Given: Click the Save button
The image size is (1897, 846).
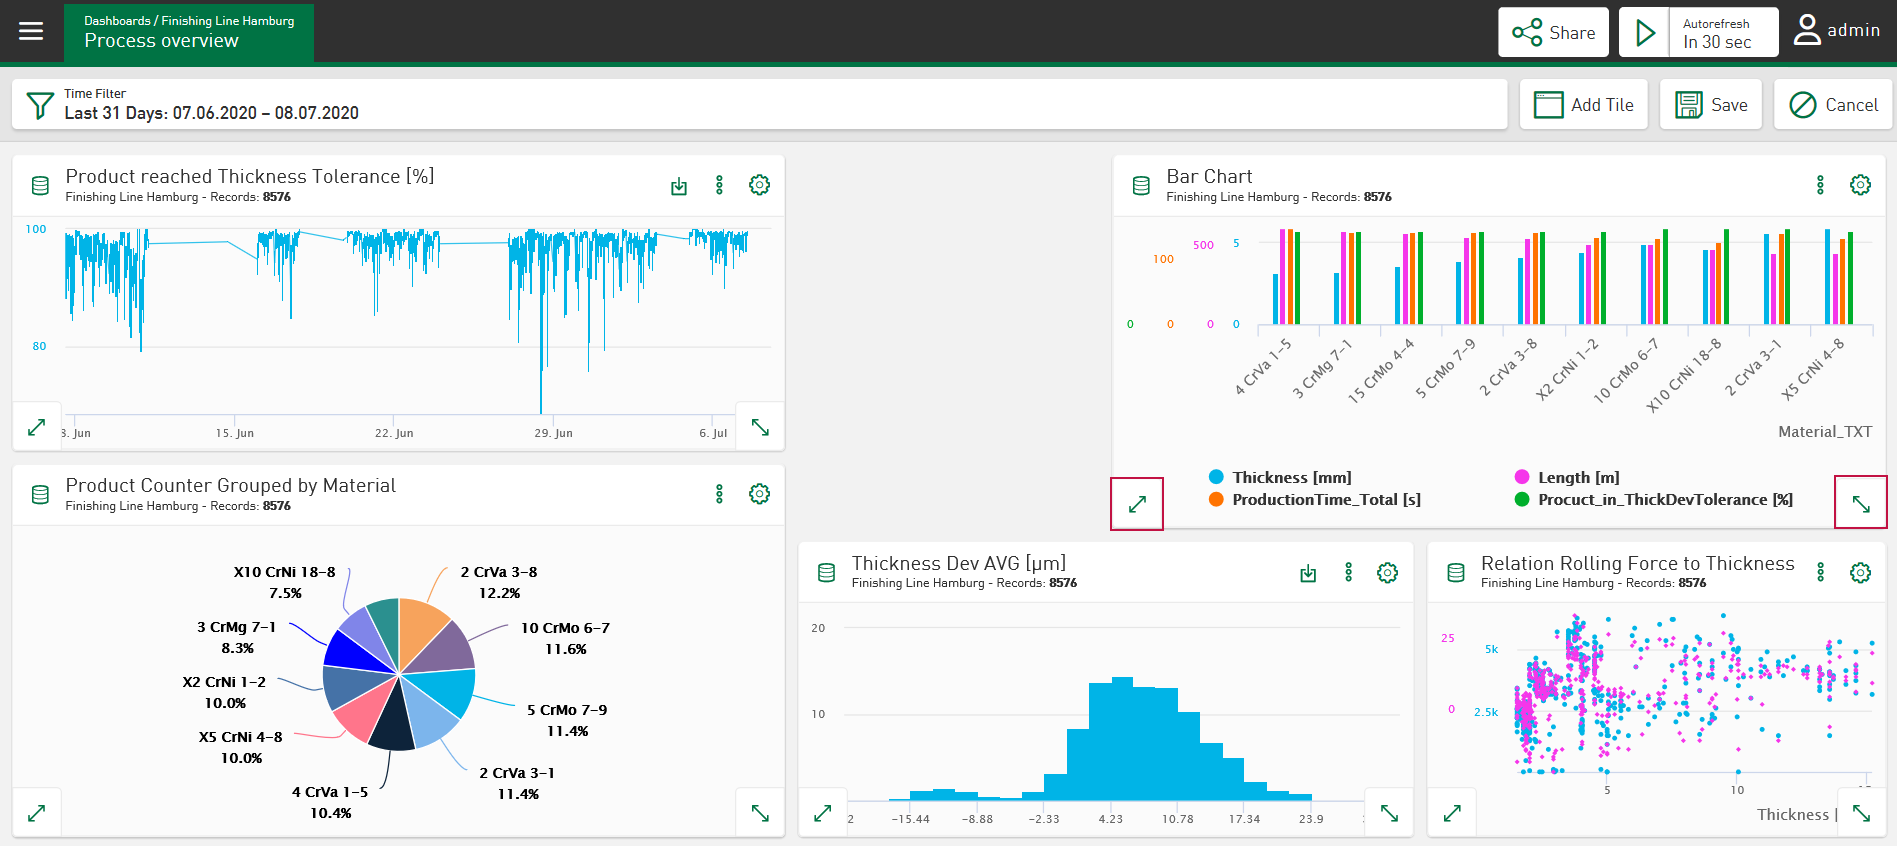Looking at the screenshot, I should point(1711,105).
